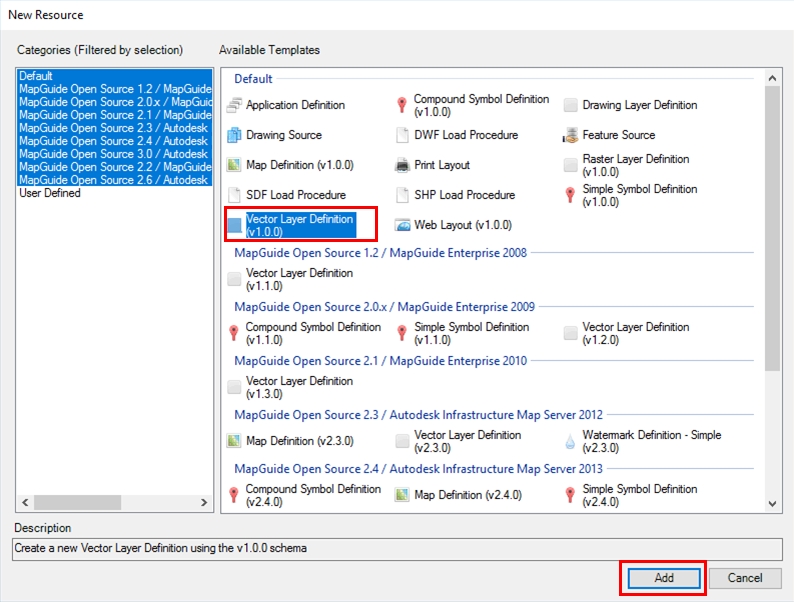This screenshot has width=794, height=602.
Task: Select the User Defined category
Action: click(50, 193)
